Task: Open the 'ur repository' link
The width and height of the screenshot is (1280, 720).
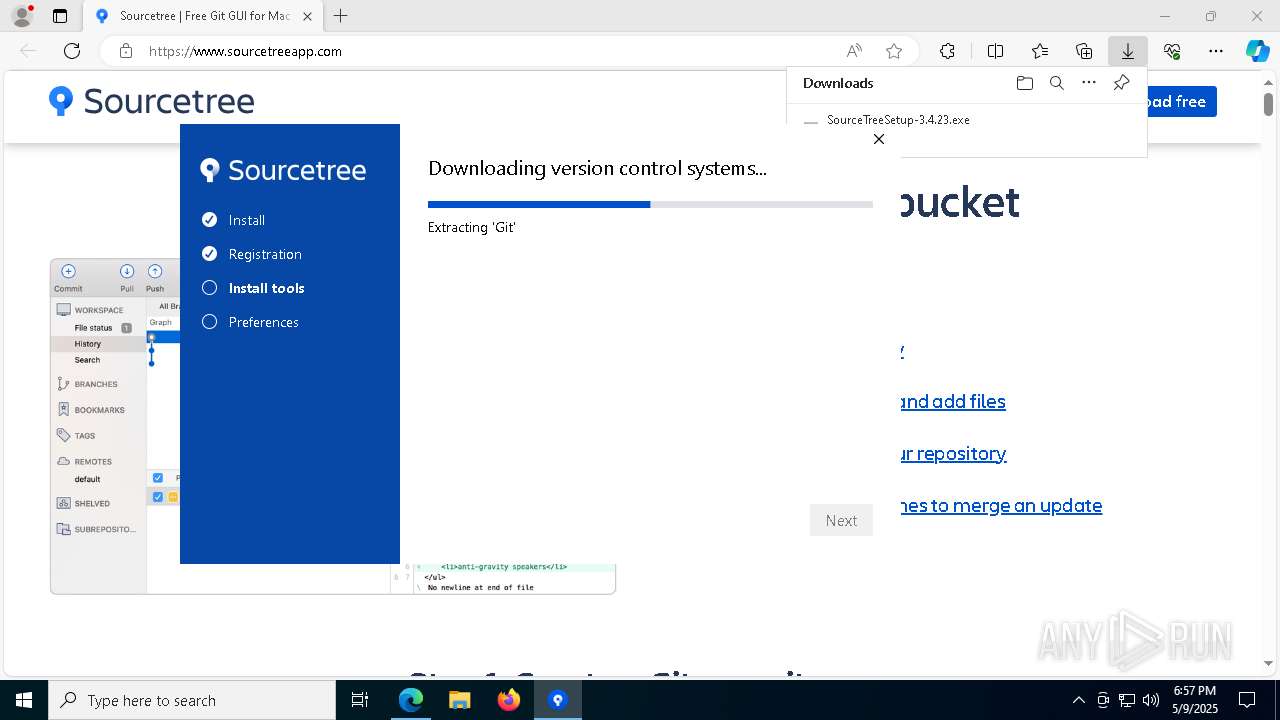Action: coord(953,453)
